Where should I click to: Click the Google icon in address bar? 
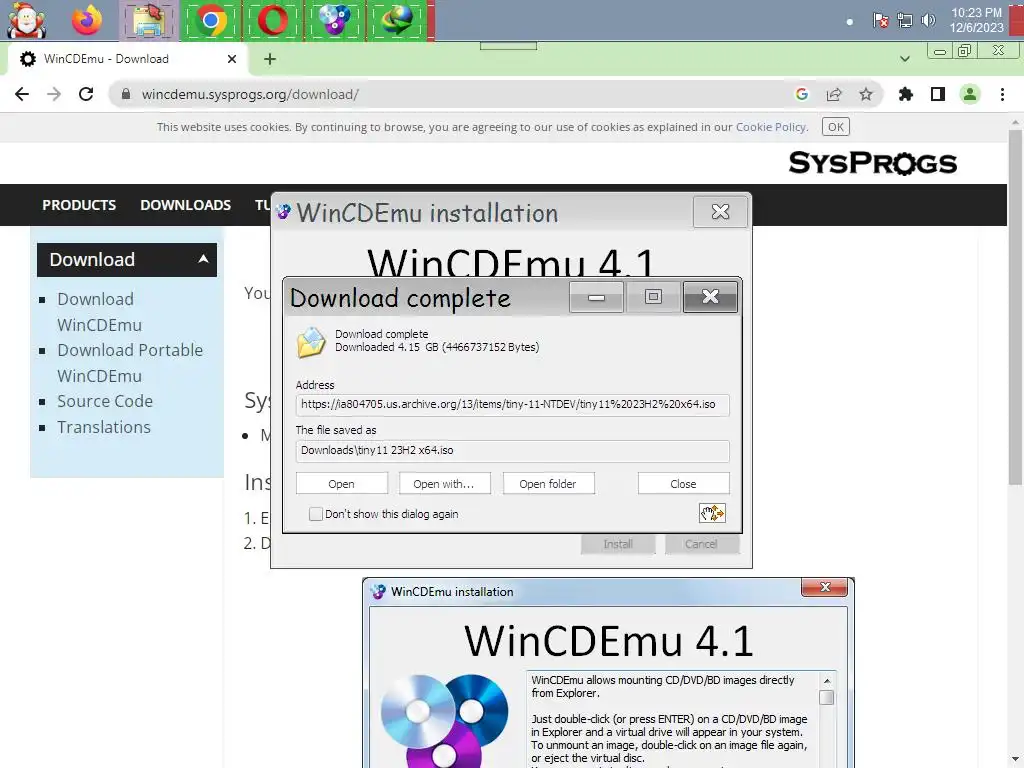(x=802, y=94)
